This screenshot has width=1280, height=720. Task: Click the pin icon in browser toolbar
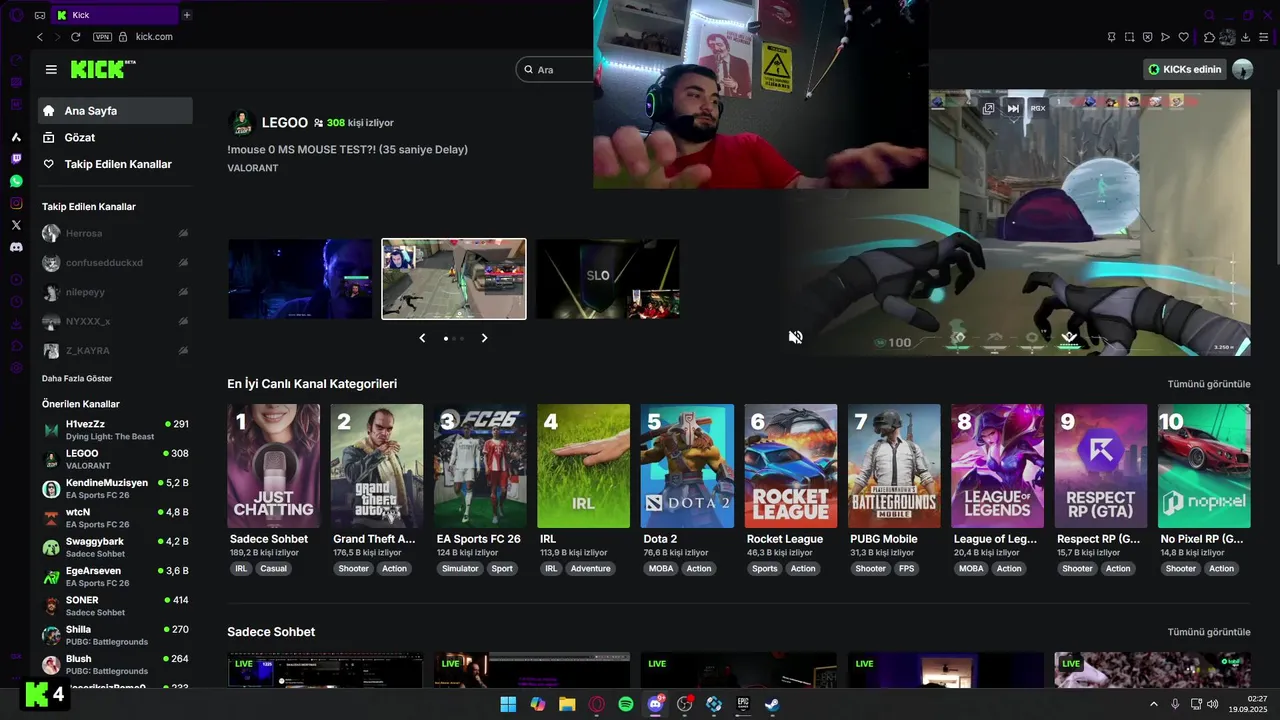[1111, 37]
